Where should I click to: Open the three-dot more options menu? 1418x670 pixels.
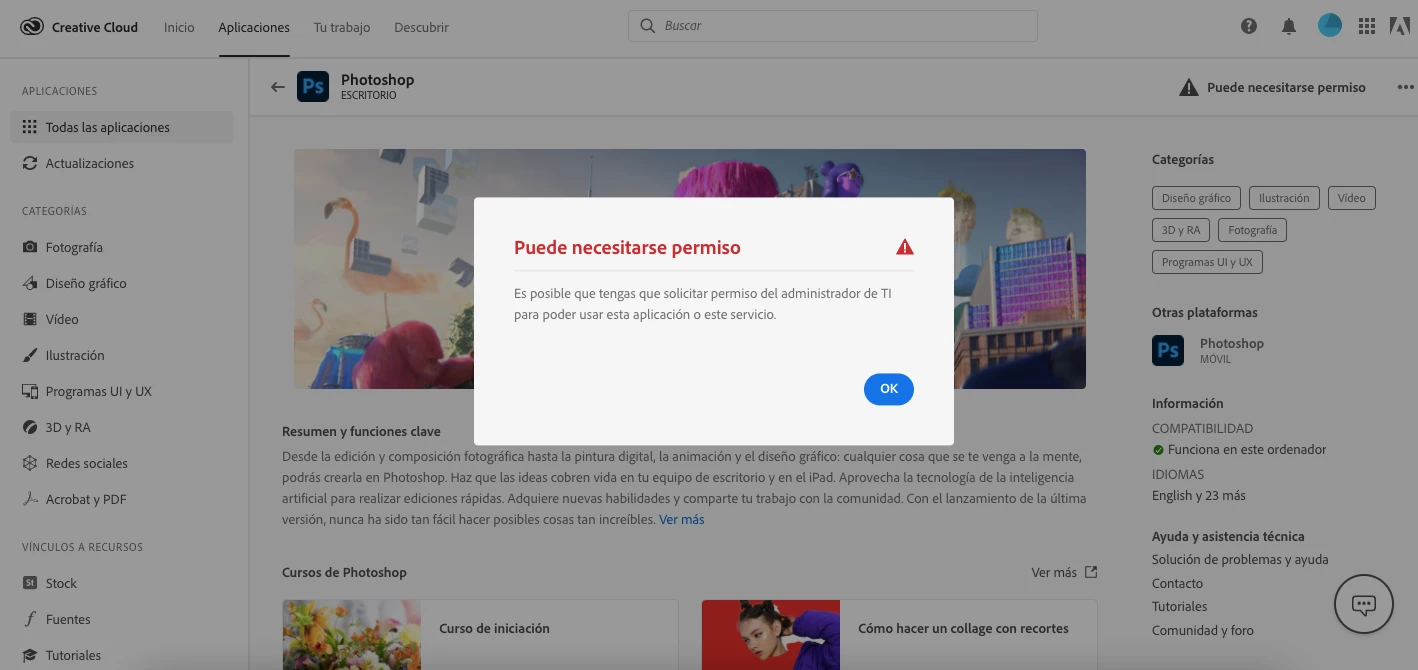pos(1405,87)
